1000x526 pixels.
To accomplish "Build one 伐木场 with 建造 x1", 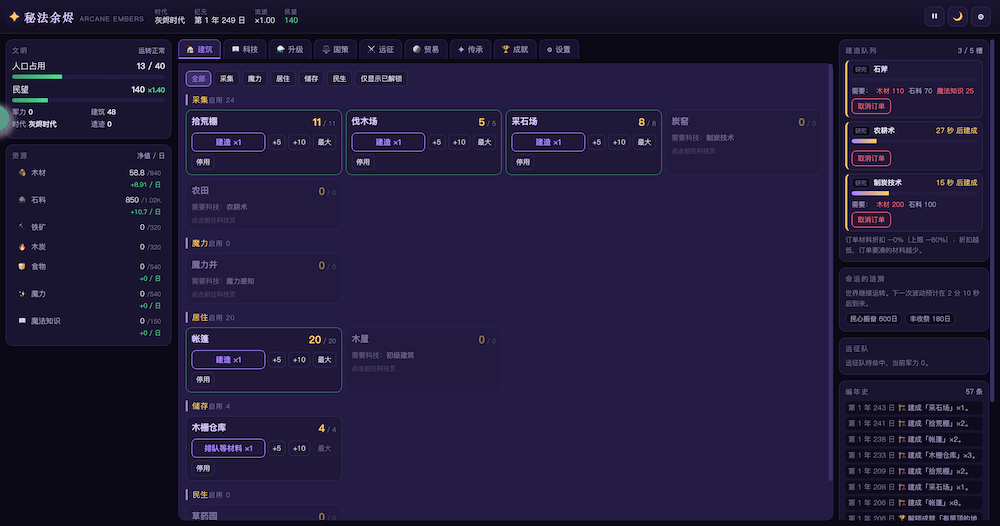I will tap(388, 142).
